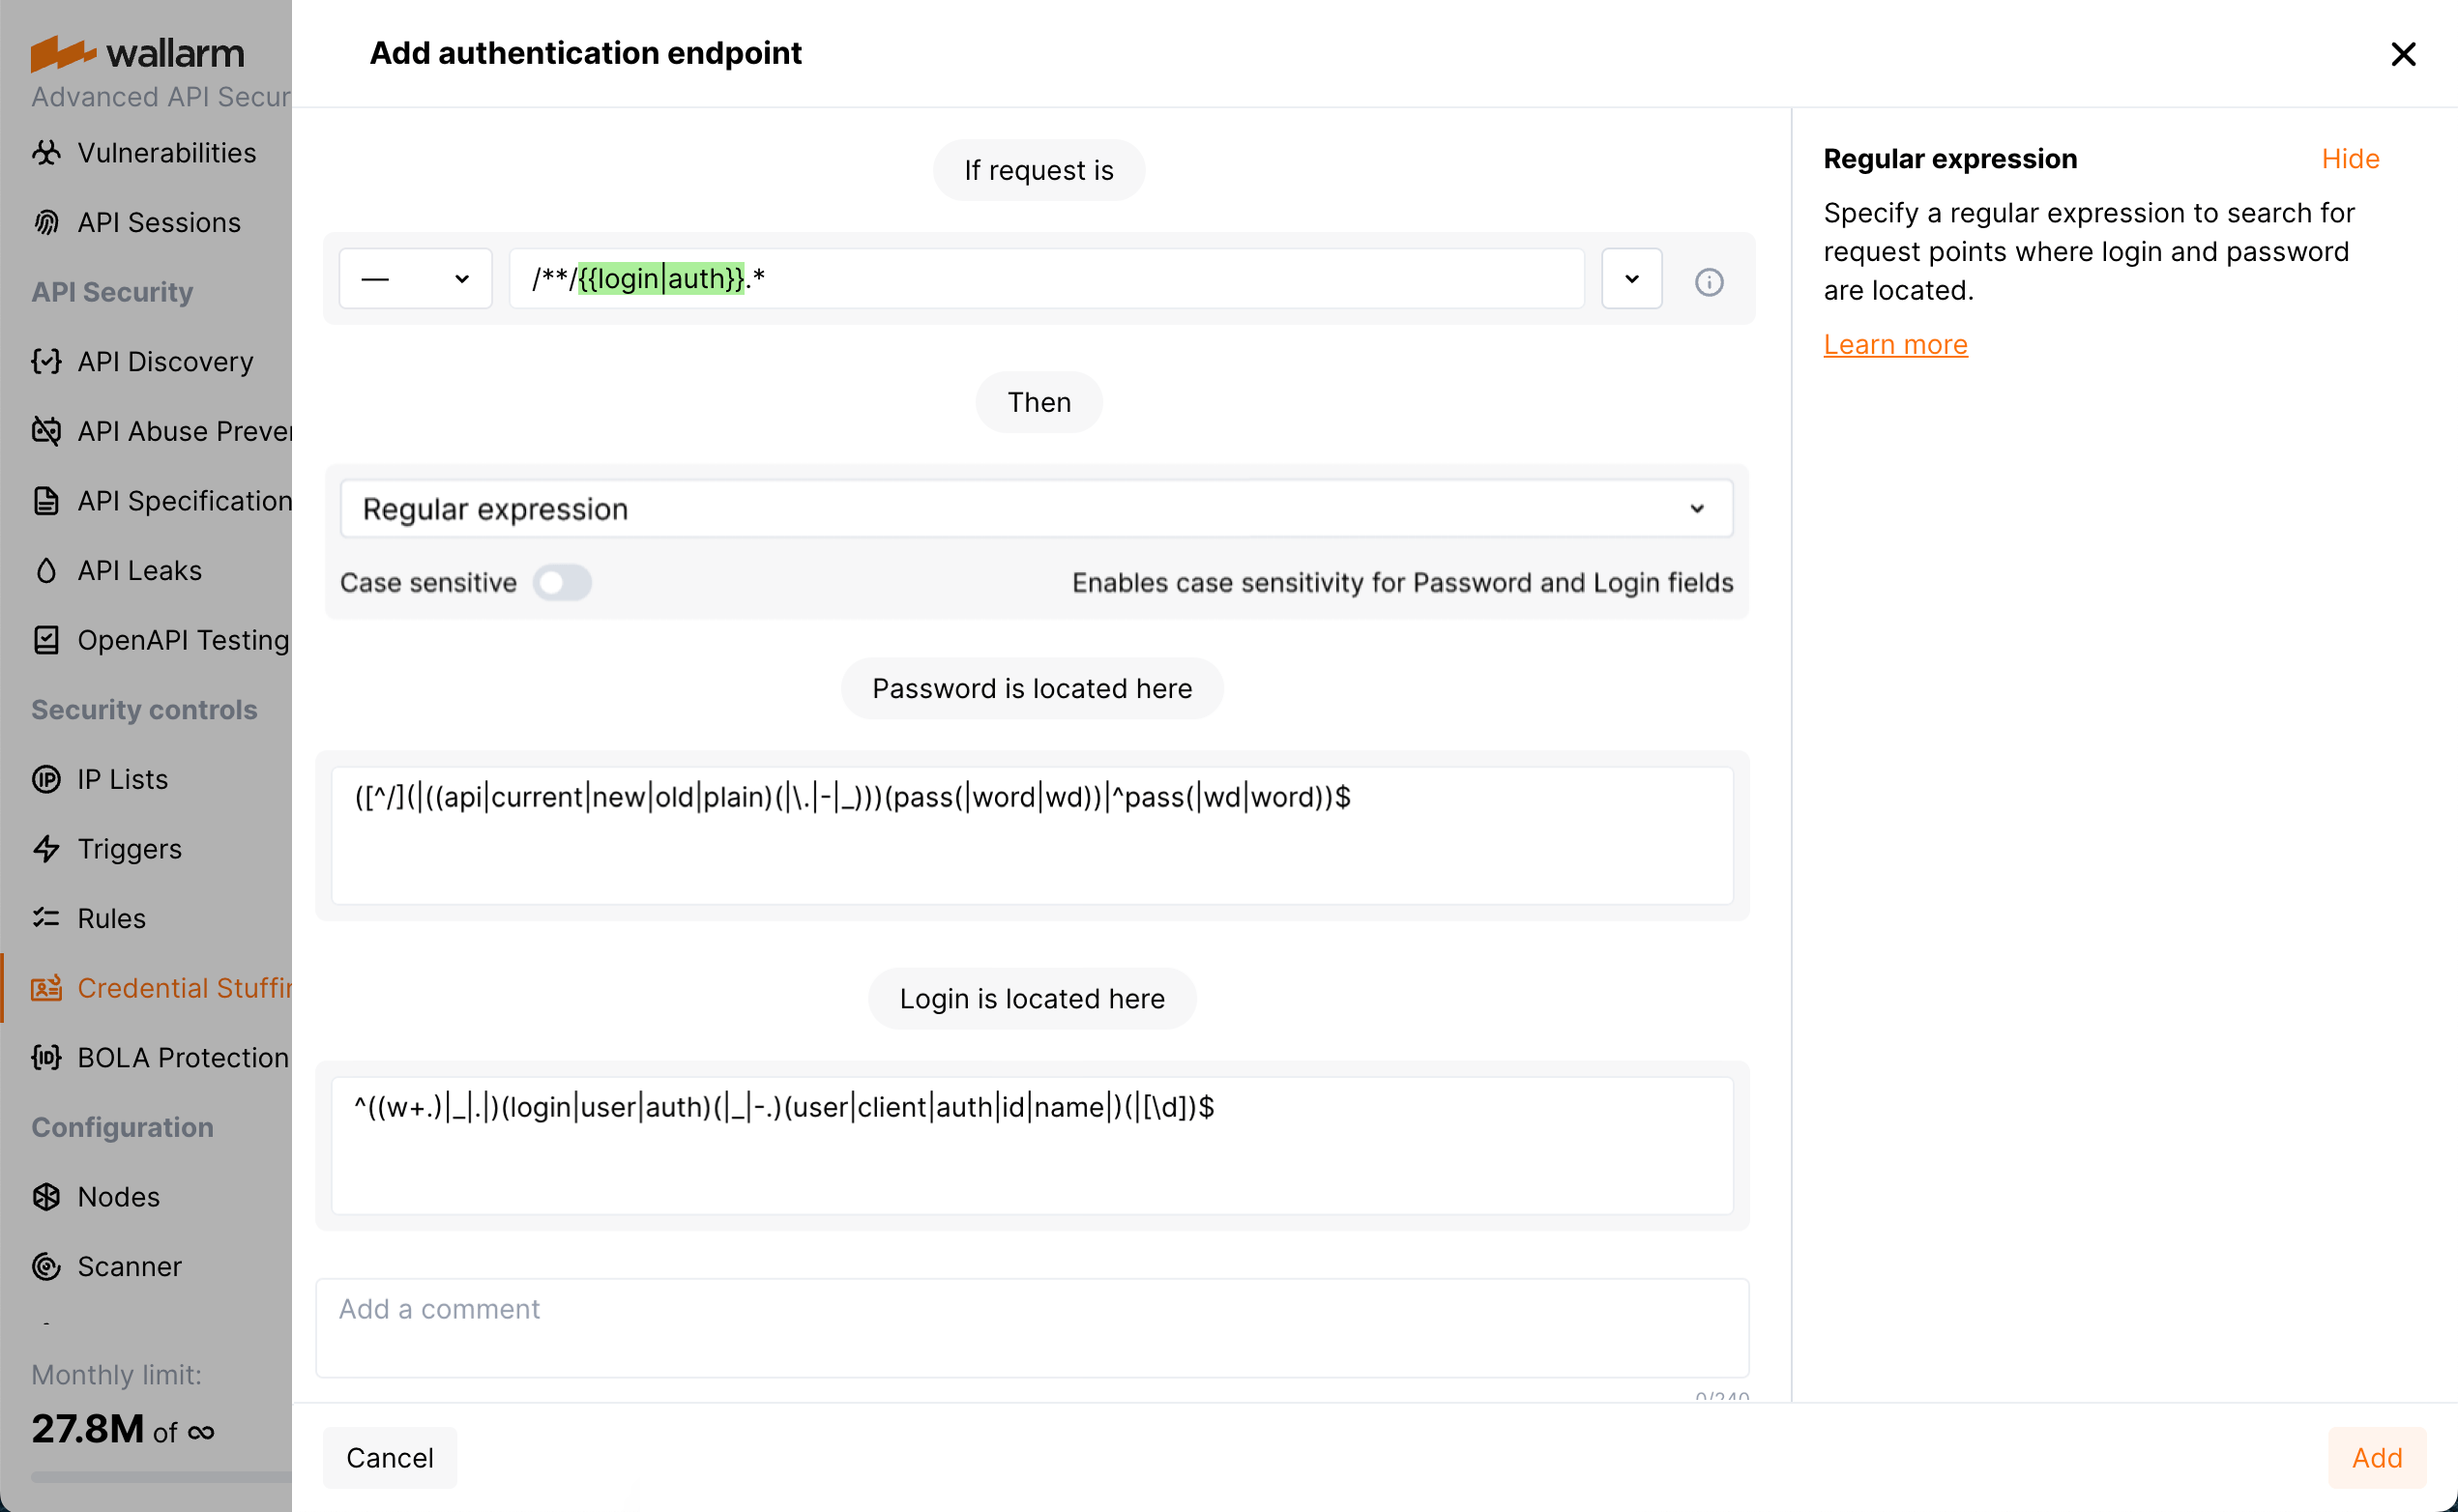
Task: Open Vulnerabilities from the sidebar icon
Action: coord(46,152)
